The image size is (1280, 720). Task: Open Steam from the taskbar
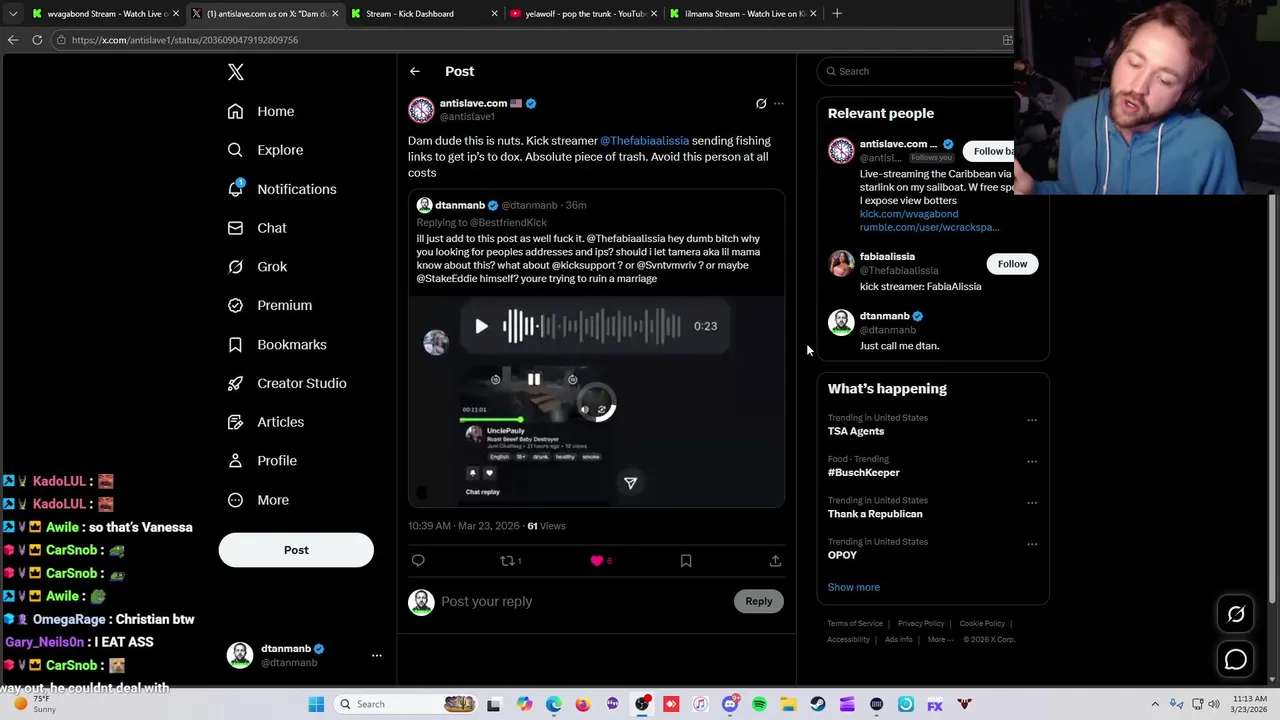818,705
